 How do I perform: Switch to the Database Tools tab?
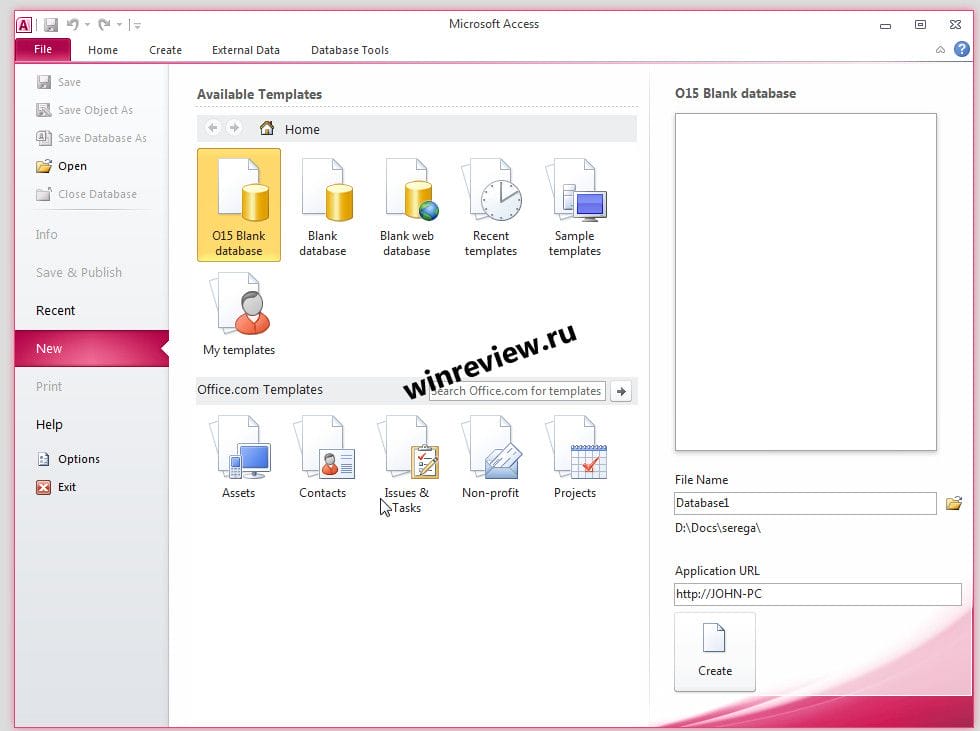click(350, 50)
